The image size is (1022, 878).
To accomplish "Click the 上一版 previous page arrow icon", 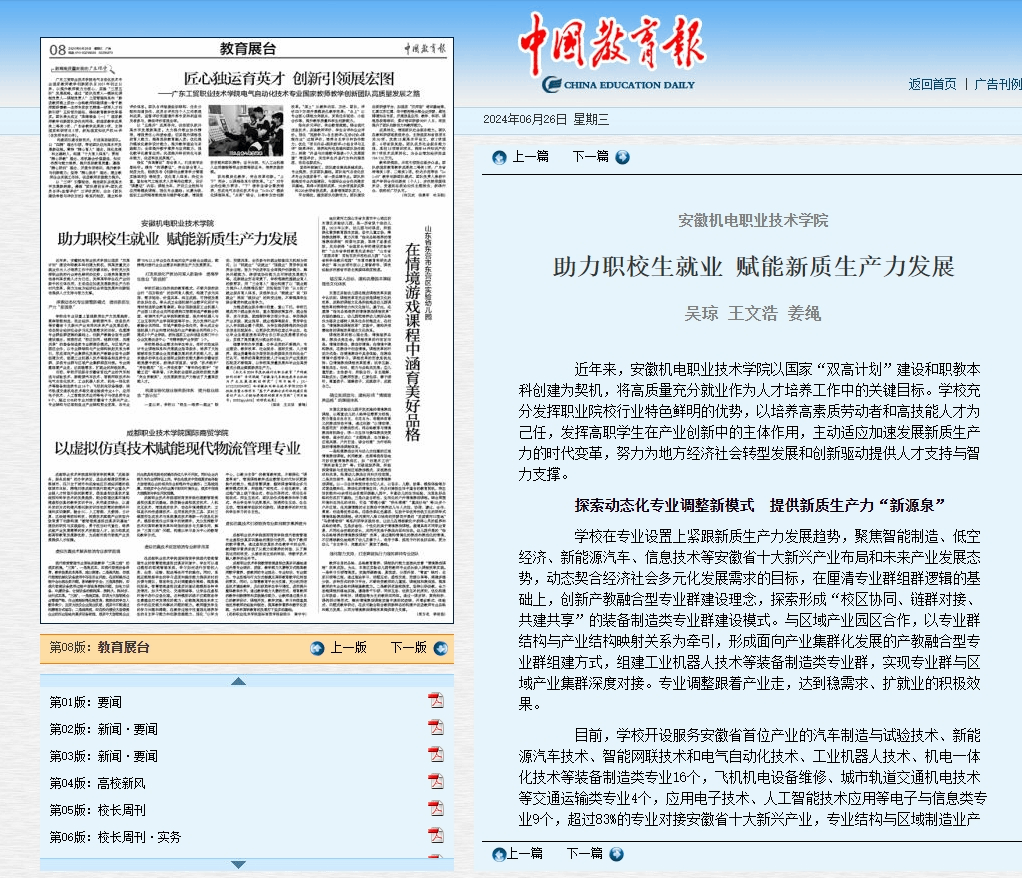I will tap(317, 649).
